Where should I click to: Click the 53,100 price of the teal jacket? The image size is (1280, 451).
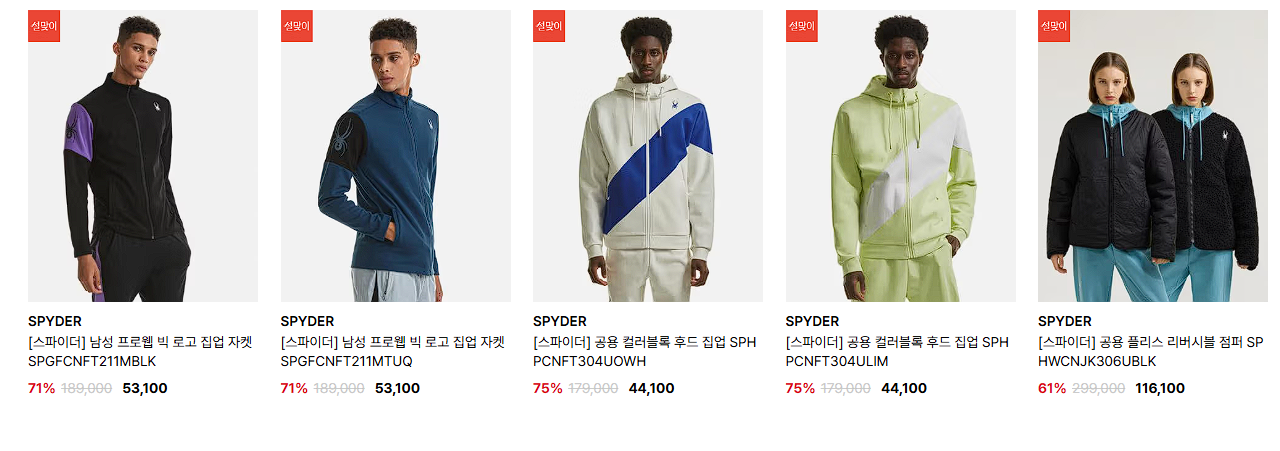[x=397, y=388]
